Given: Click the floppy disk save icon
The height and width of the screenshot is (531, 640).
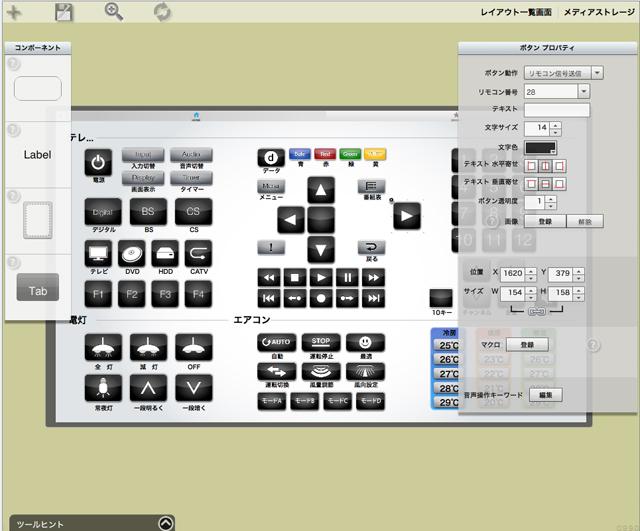Looking at the screenshot, I should pyautogui.click(x=64, y=12).
